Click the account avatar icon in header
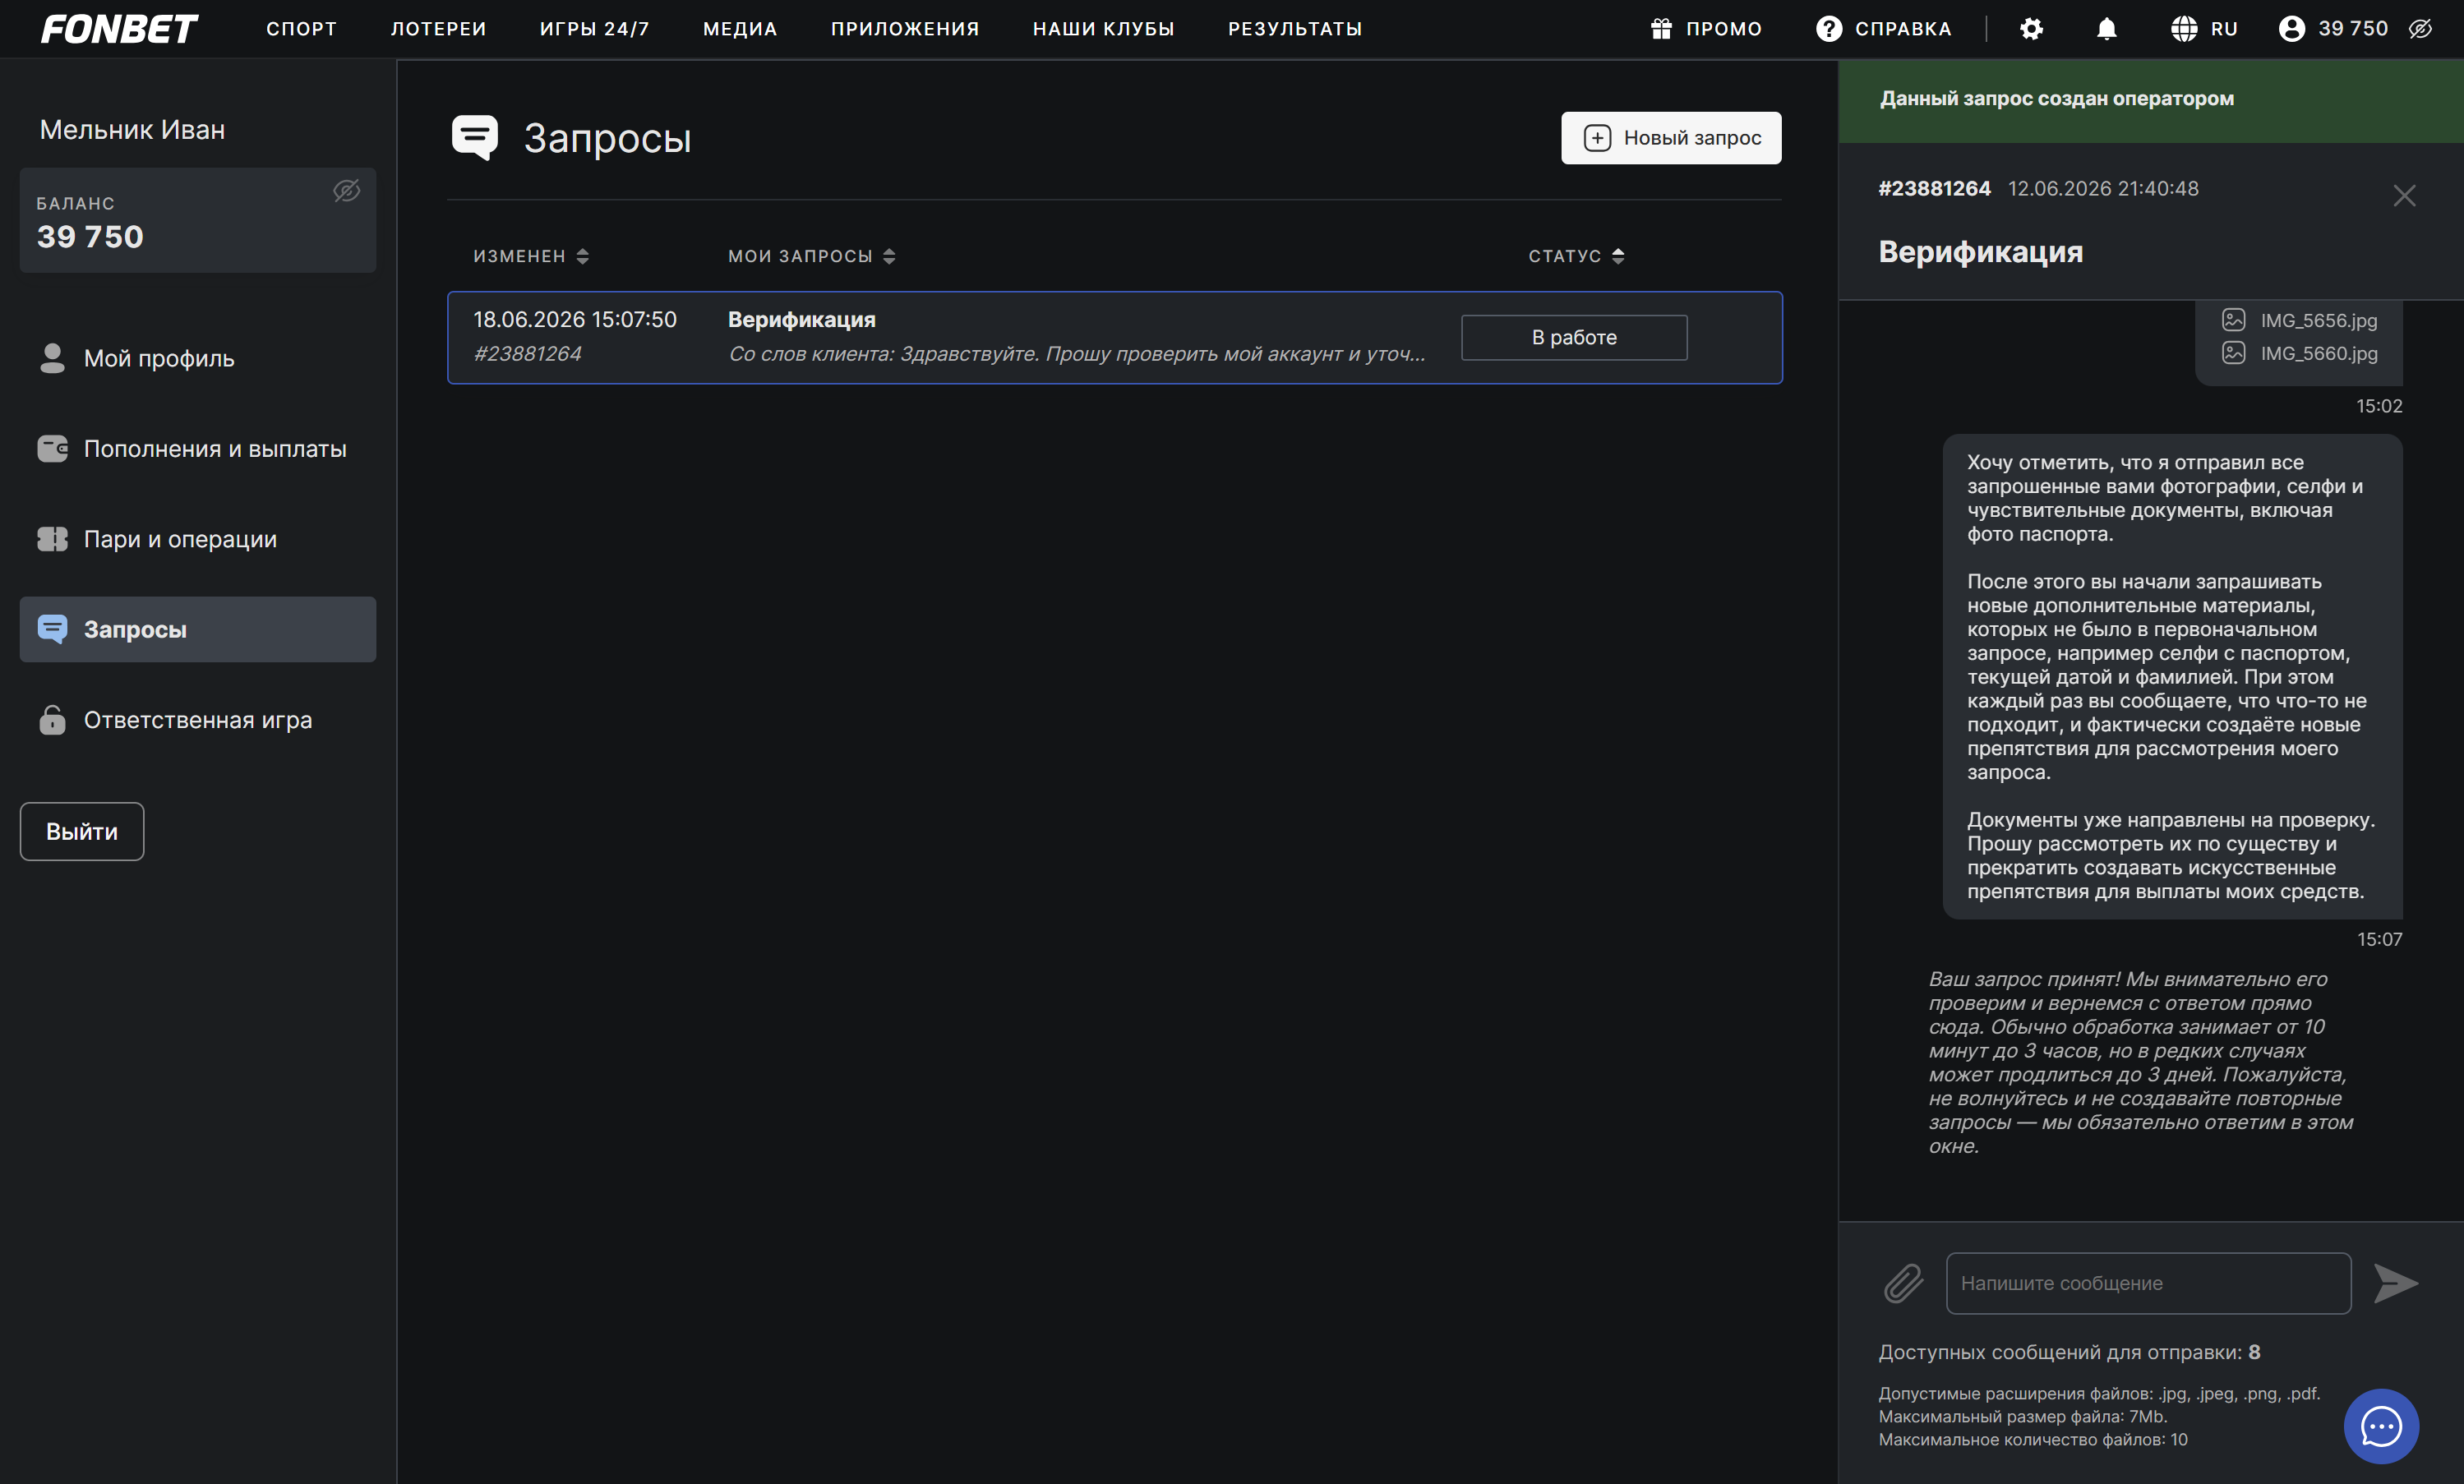 2291,29
